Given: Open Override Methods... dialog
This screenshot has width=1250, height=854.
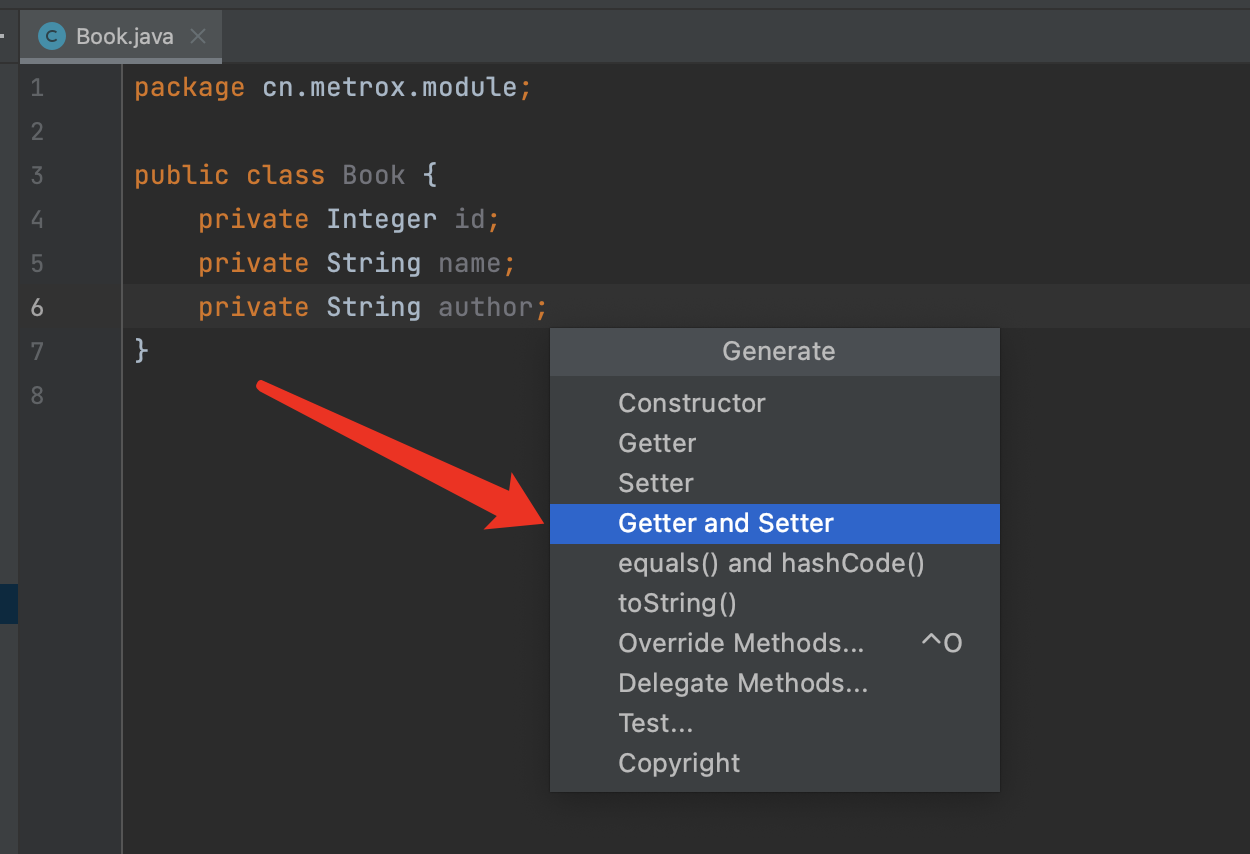Looking at the screenshot, I should click(741, 643).
